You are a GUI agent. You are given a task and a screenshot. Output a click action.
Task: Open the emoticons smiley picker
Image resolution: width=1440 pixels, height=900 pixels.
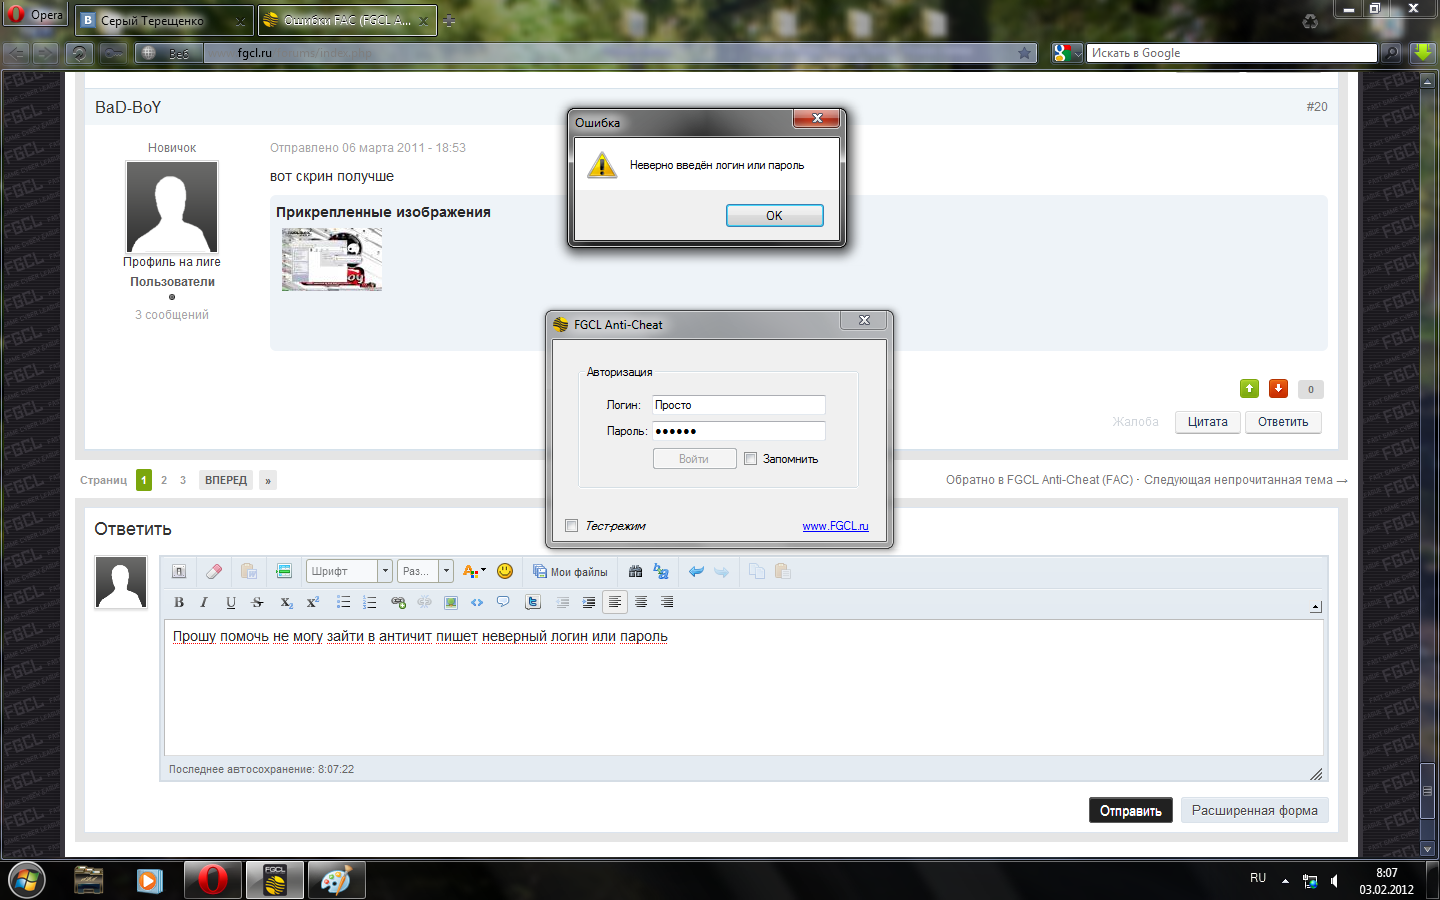505,571
